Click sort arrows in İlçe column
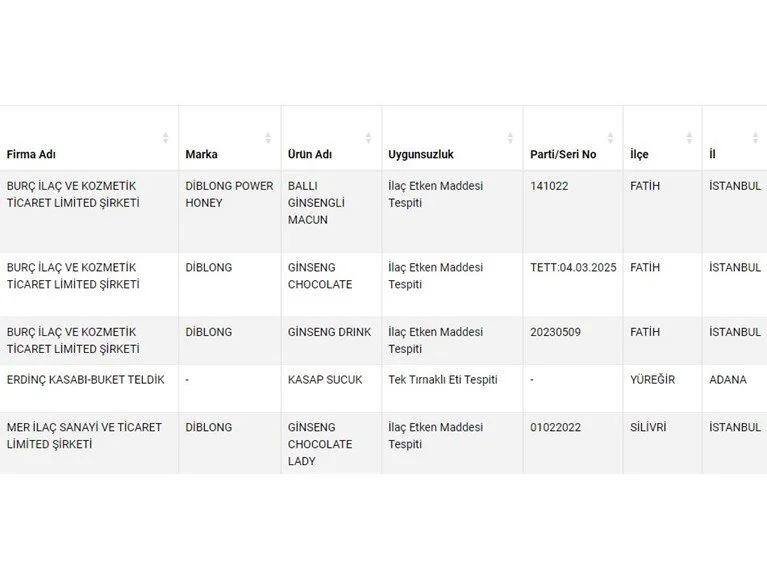Image resolution: width=767 pixels, height=575 pixels. pos(689,138)
